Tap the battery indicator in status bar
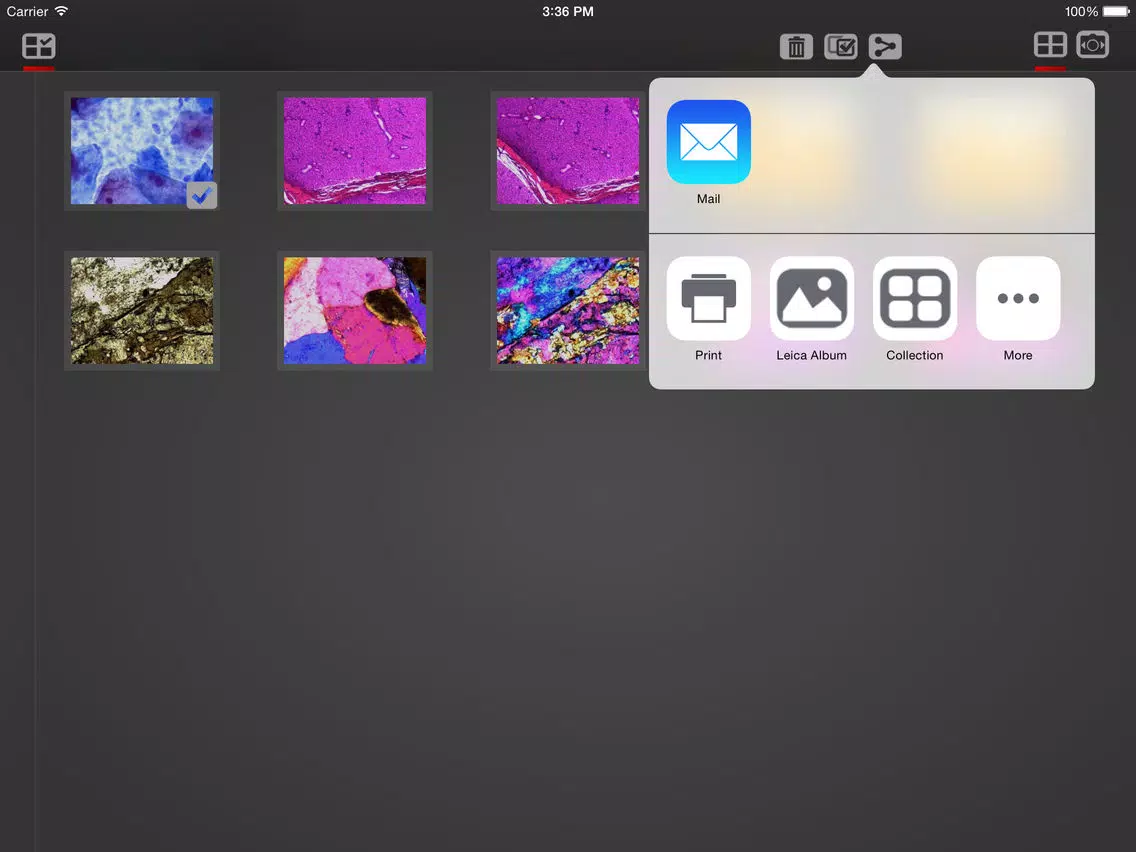 pyautogui.click(x=1116, y=12)
